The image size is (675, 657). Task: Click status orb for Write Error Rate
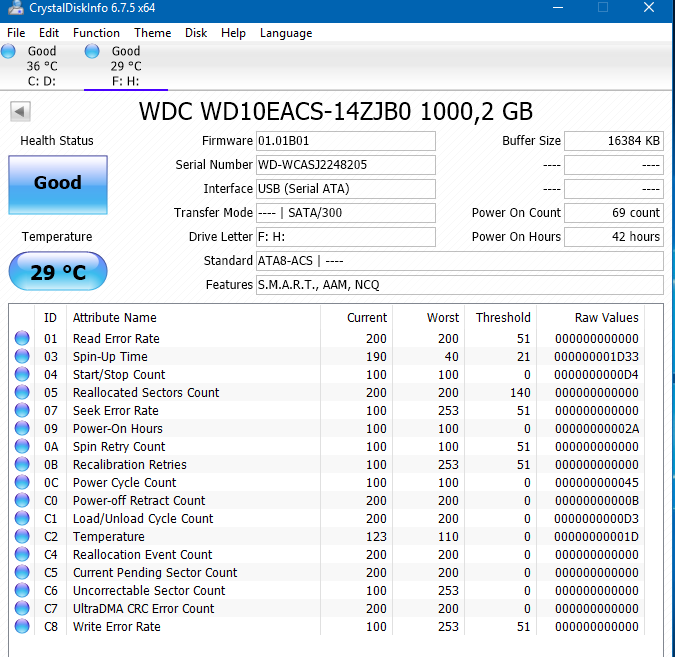click(22, 626)
